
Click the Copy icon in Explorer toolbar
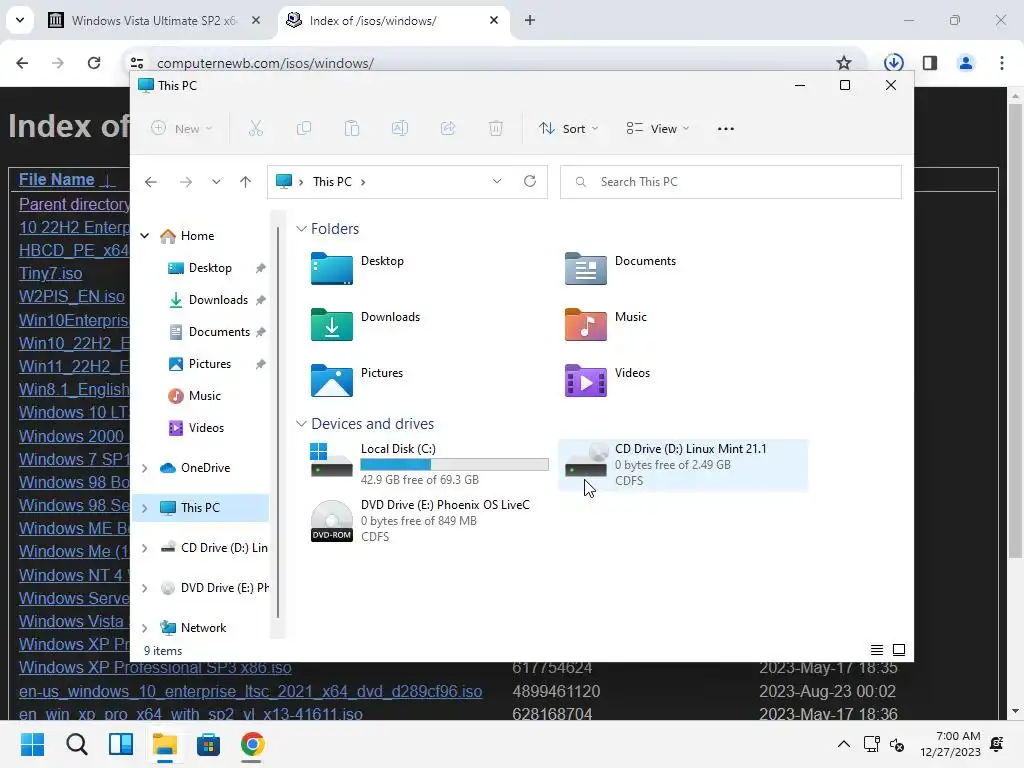pos(304,129)
